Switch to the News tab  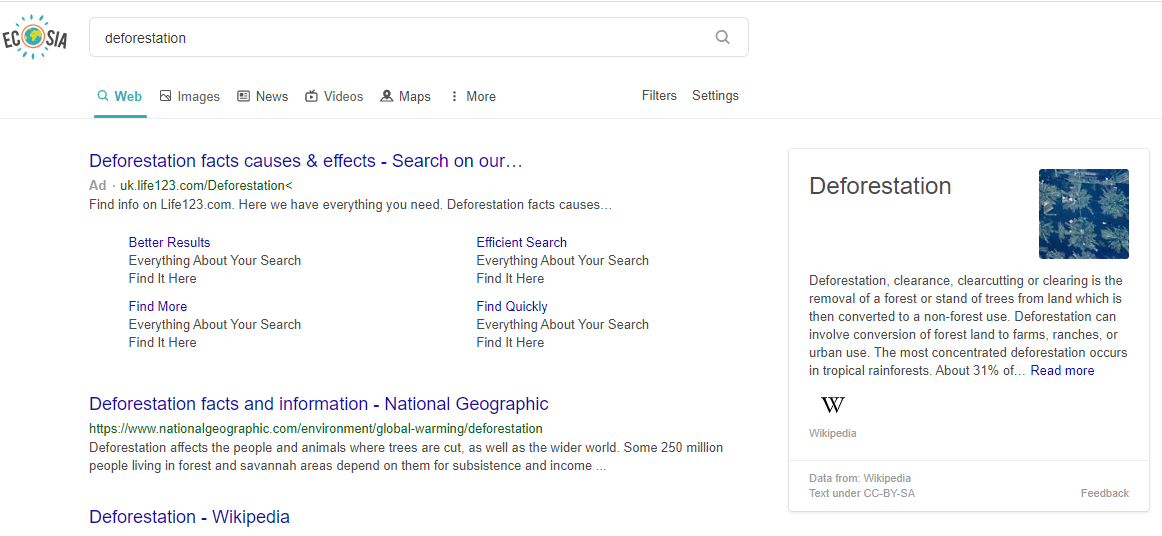[x=262, y=96]
